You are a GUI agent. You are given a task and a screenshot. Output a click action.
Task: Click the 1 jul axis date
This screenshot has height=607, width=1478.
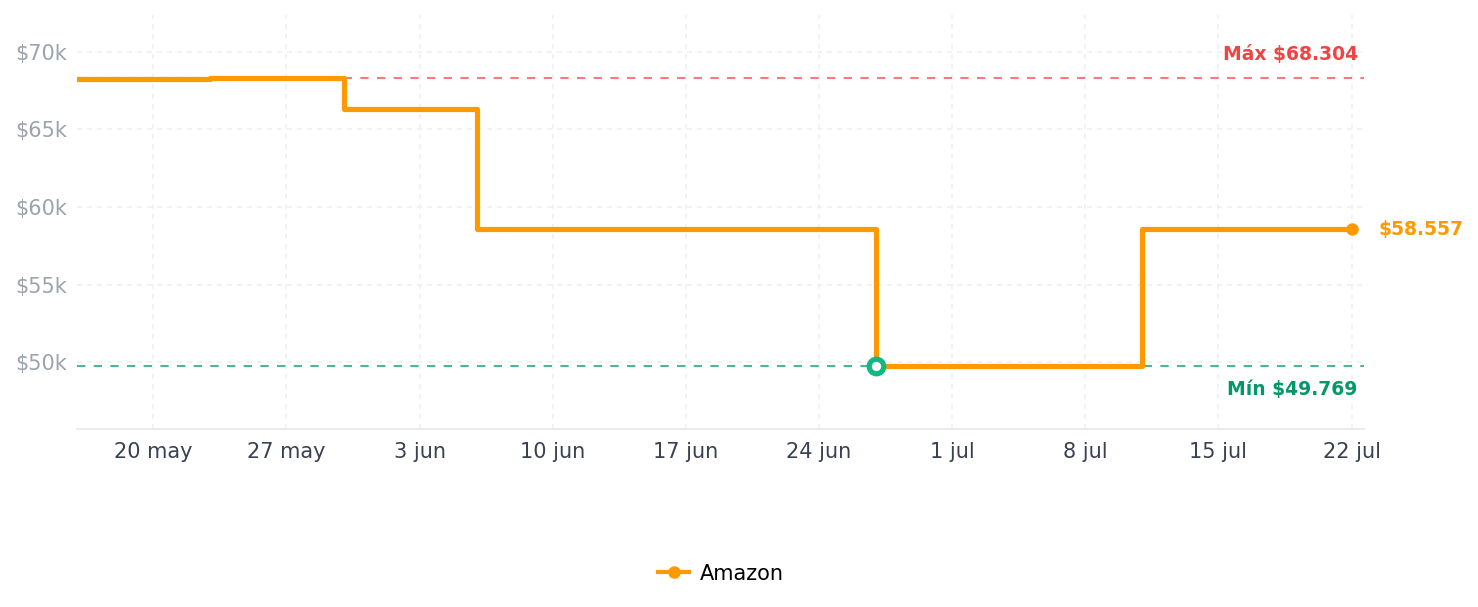tap(952, 452)
